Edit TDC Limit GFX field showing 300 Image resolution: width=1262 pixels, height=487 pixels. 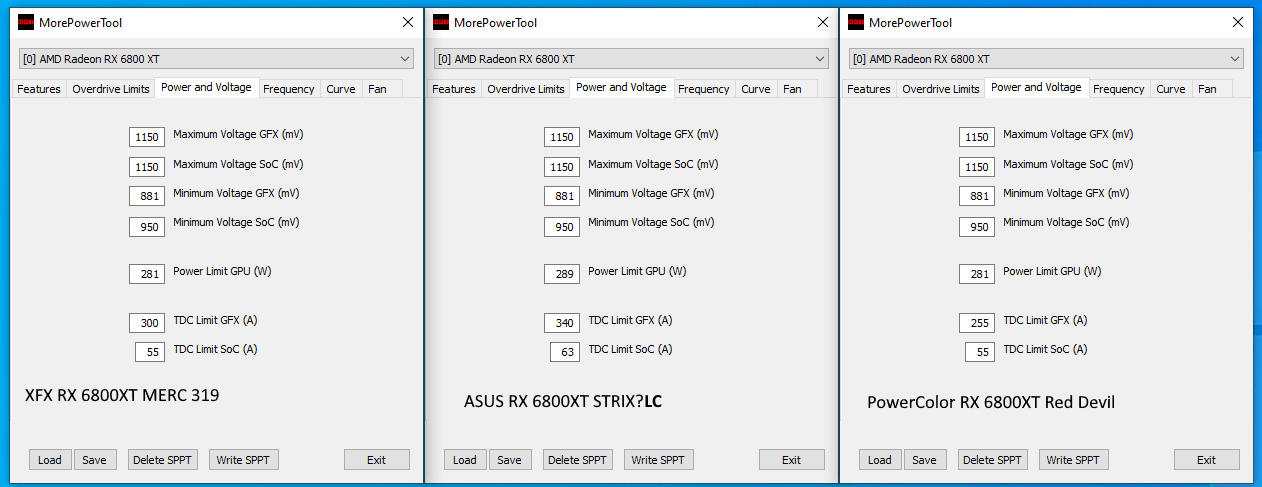[x=147, y=323]
